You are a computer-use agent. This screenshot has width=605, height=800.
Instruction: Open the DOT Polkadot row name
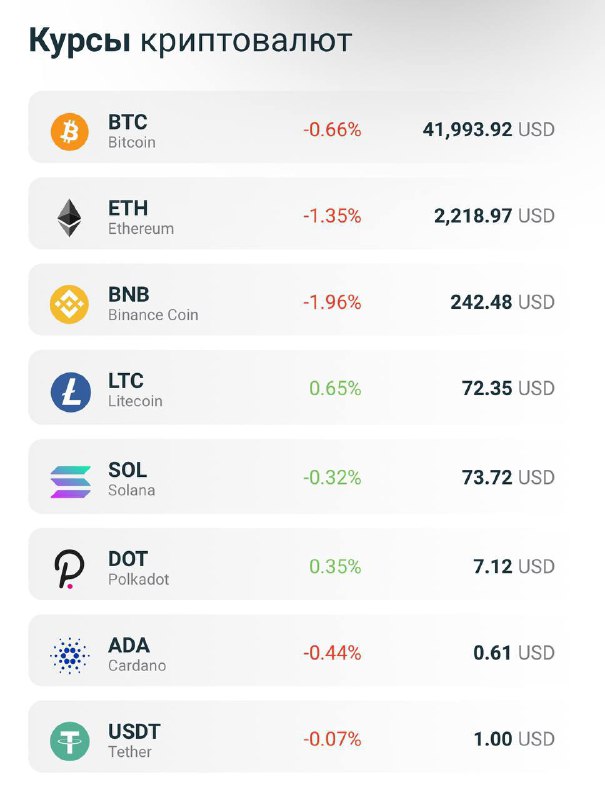pos(138,568)
